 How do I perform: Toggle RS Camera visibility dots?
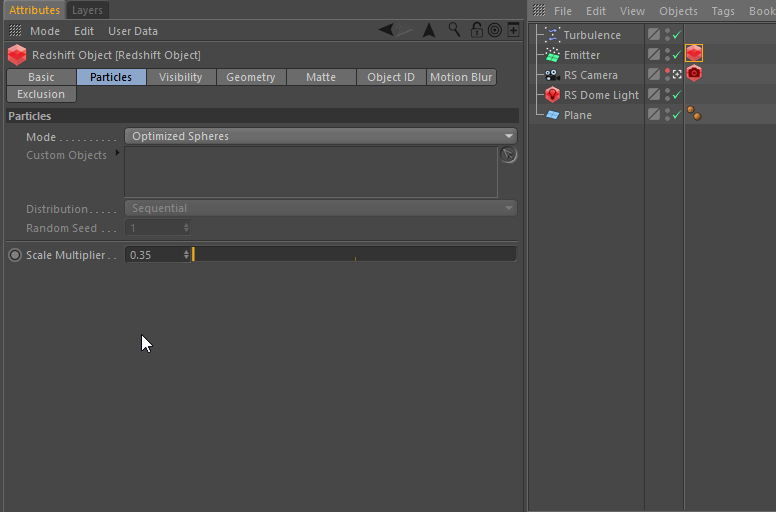(667, 74)
